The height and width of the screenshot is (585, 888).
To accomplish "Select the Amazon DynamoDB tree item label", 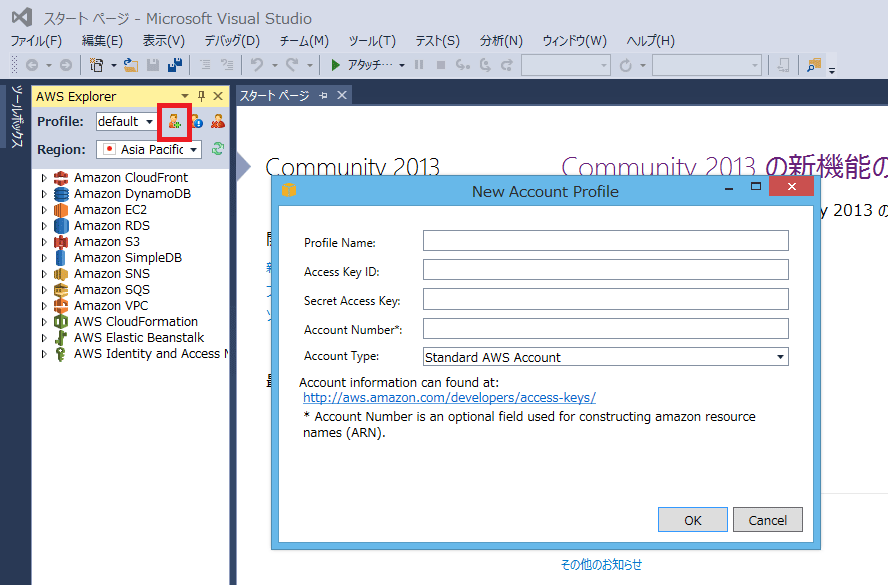I will (x=133, y=194).
